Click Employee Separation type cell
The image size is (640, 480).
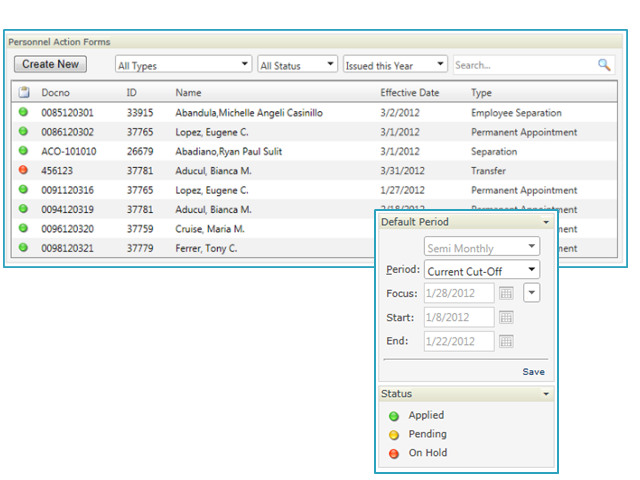tap(516, 113)
